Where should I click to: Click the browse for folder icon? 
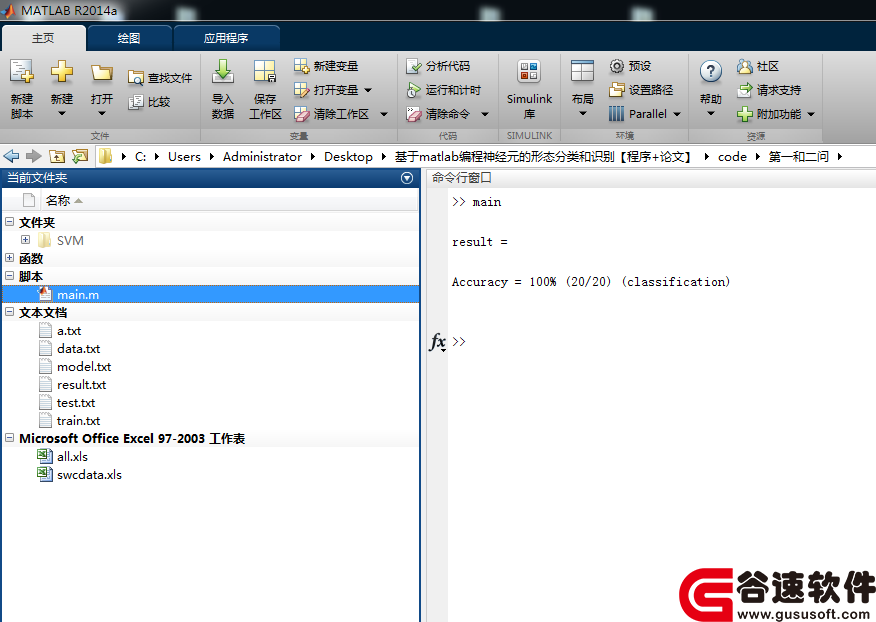tap(80, 156)
